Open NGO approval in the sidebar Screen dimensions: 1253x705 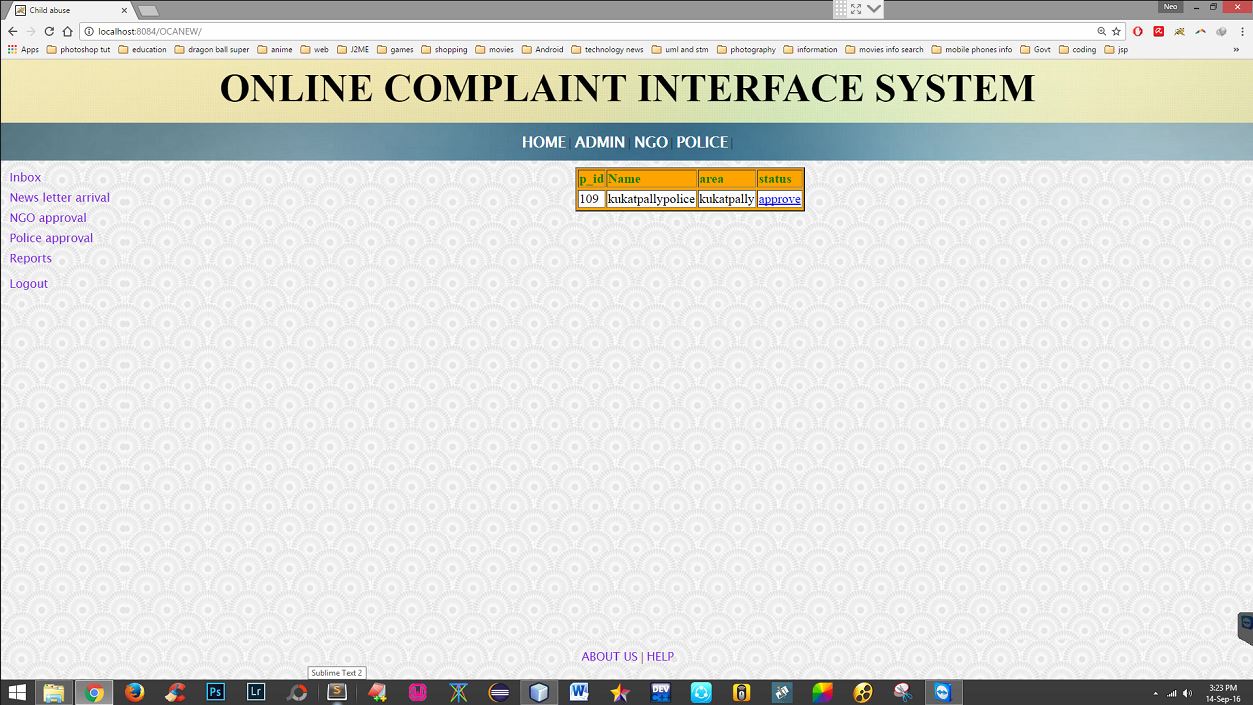point(48,217)
